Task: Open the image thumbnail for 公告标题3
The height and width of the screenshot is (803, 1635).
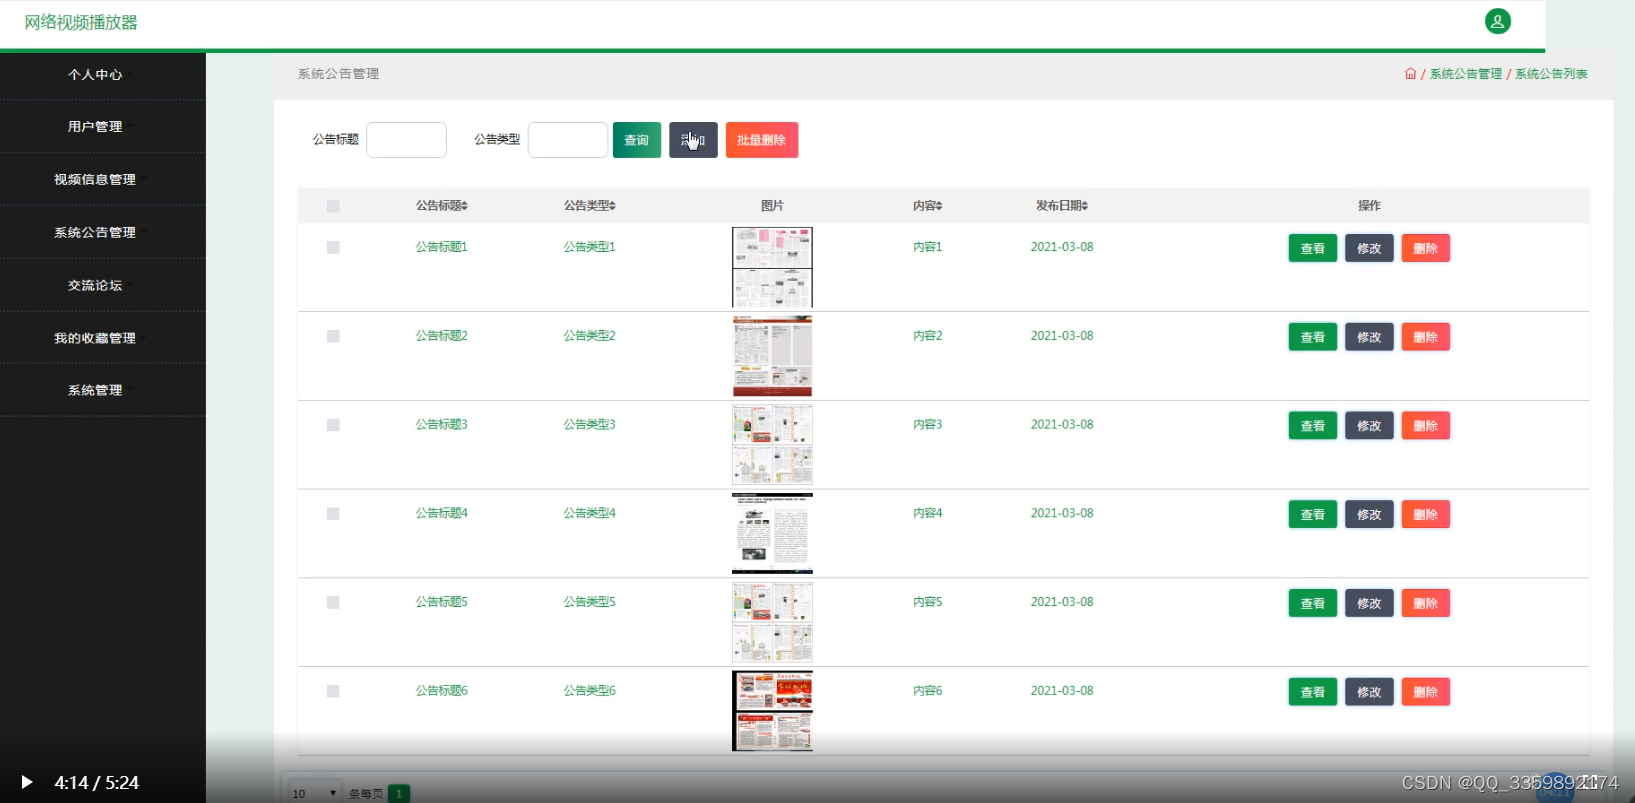Action: (x=772, y=445)
